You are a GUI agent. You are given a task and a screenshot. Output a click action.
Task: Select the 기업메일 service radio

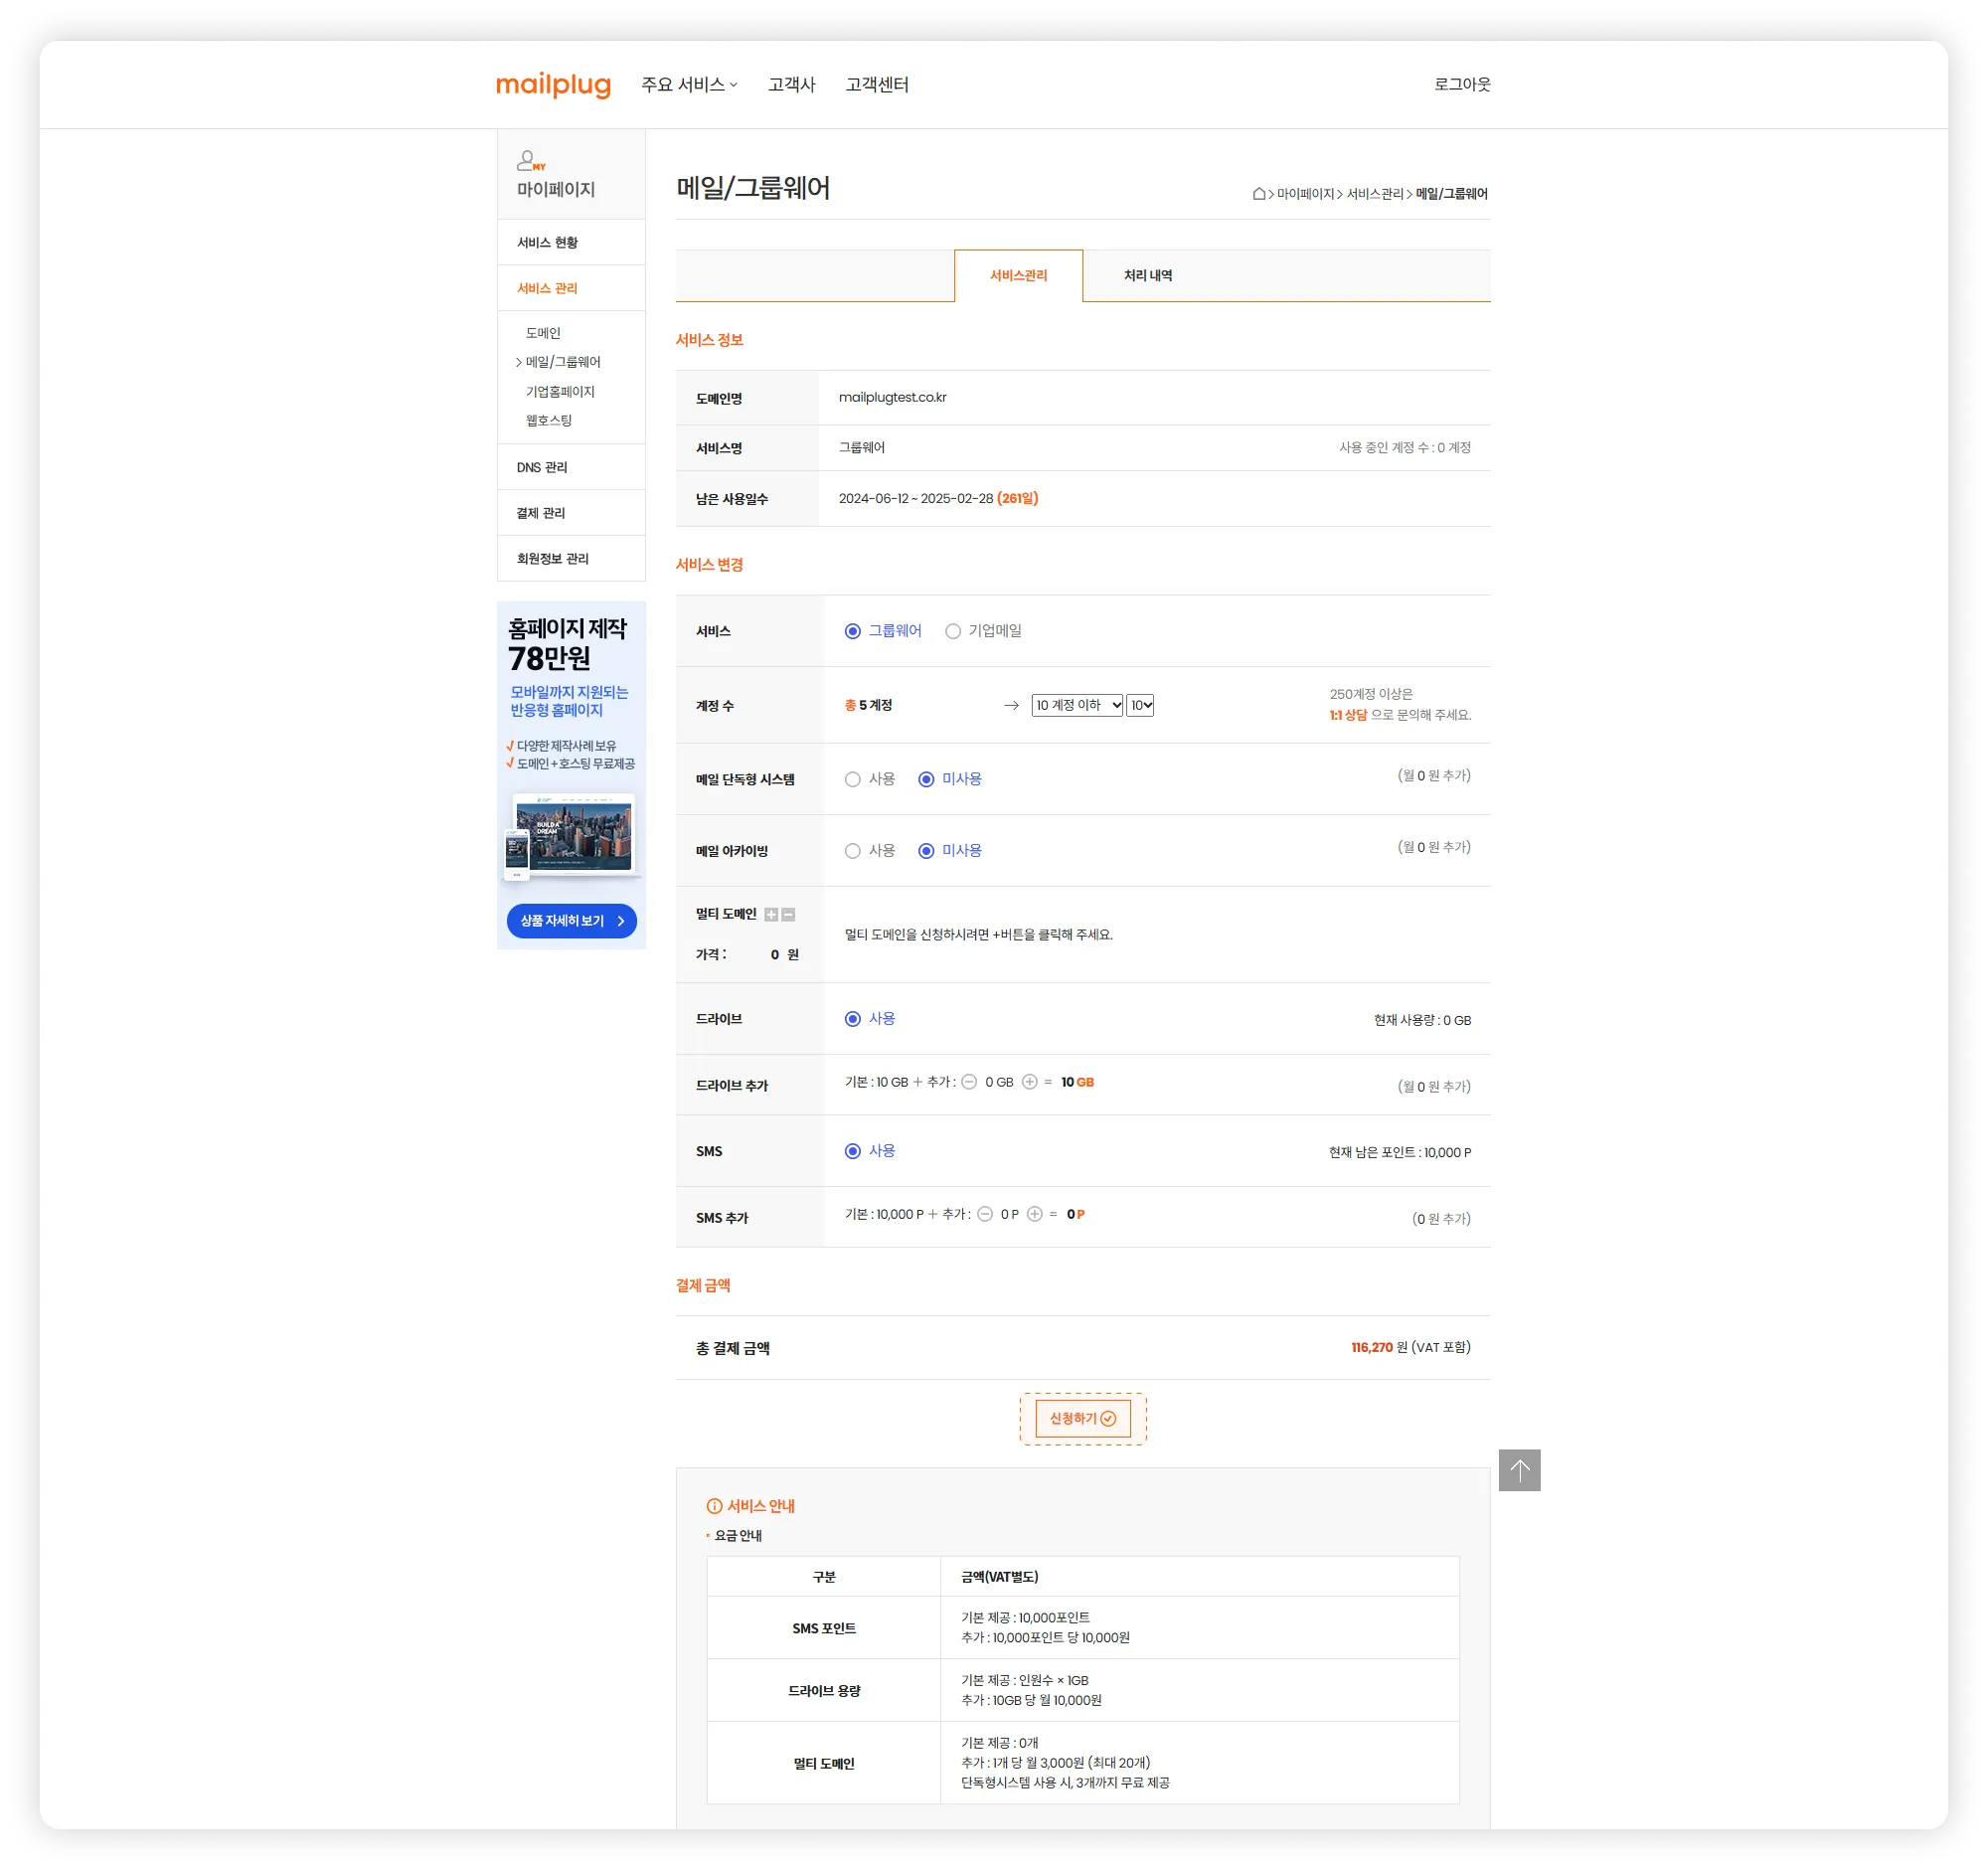pyautogui.click(x=953, y=631)
